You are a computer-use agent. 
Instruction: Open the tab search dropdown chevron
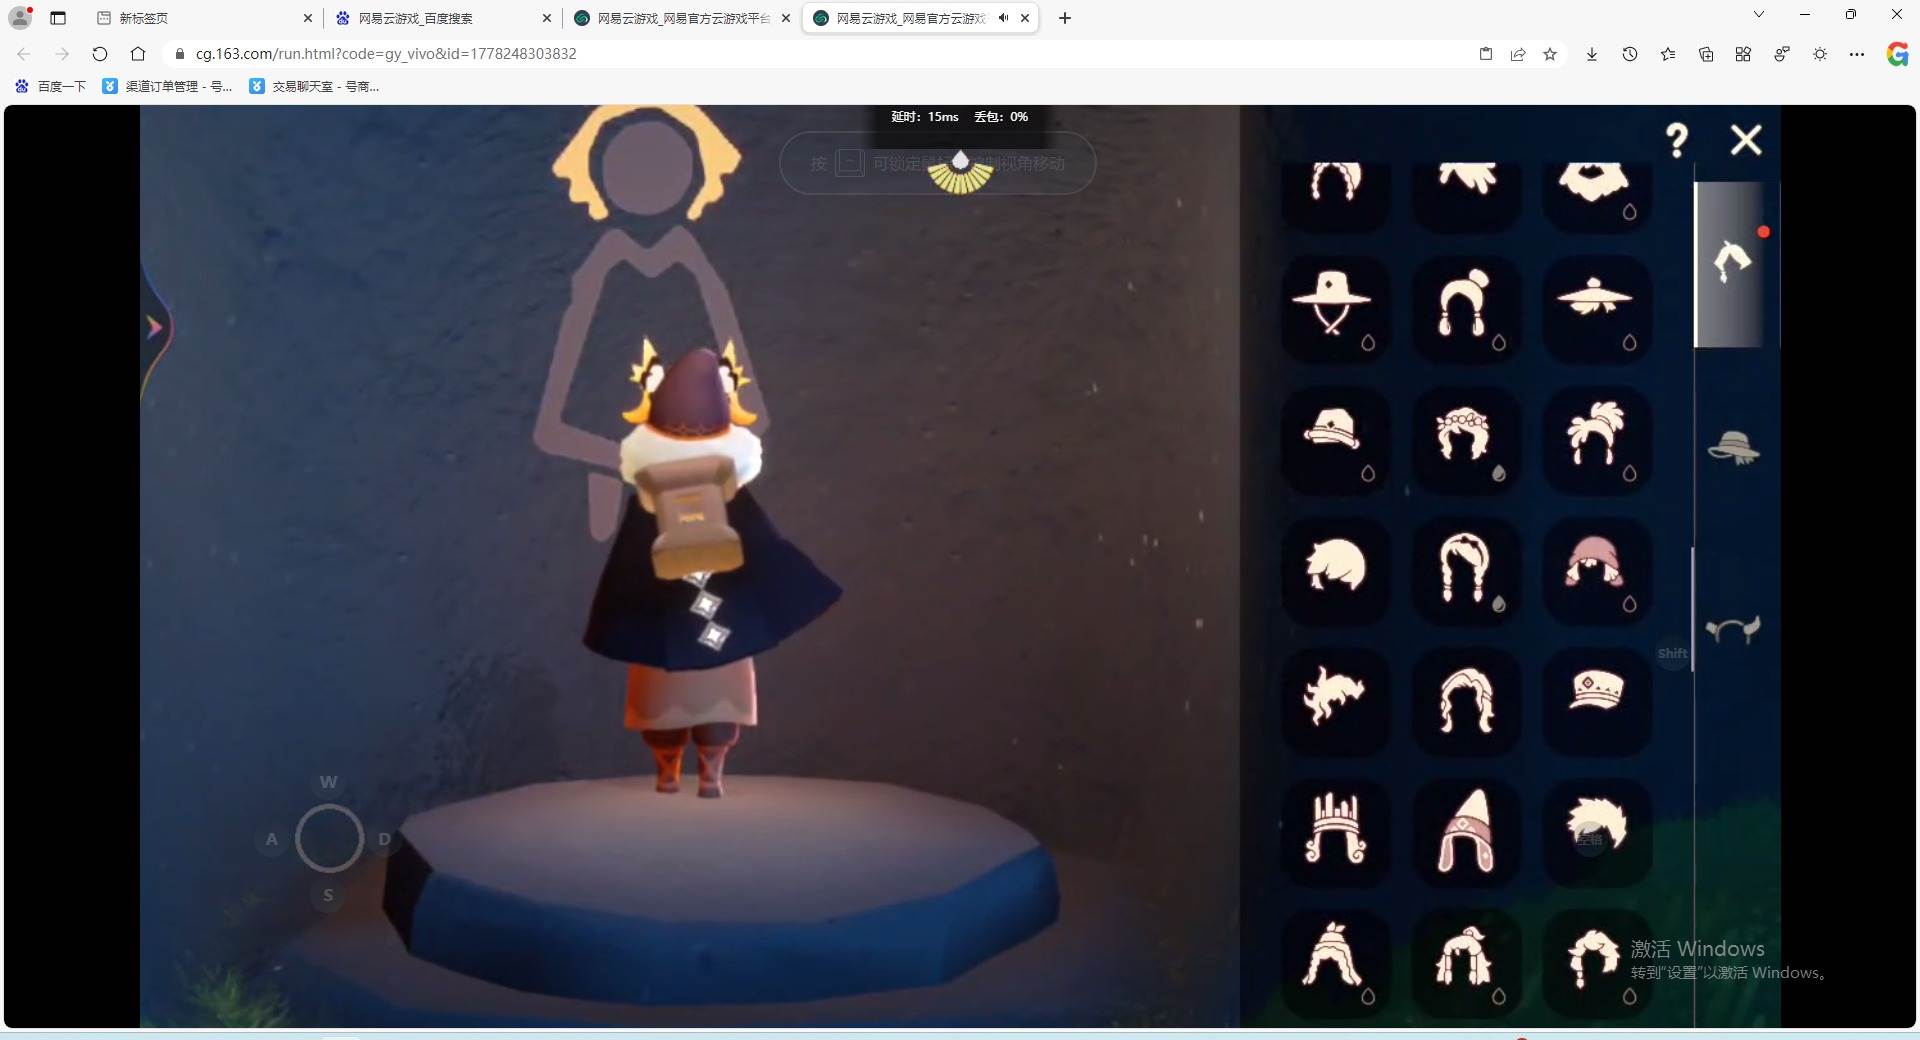coord(1759,15)
